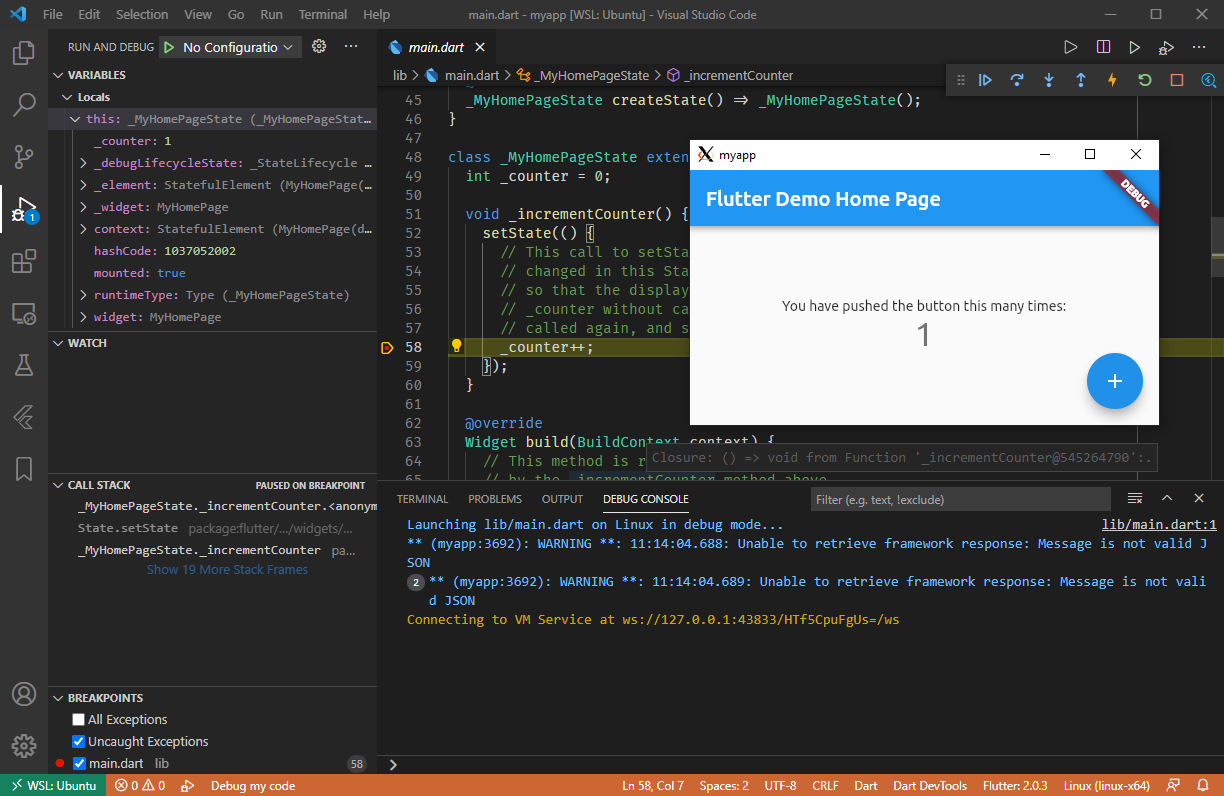Click Stop in debug toolbar
Screen dimensions: 1224x796
pyautogui.click(x=1177, y=80)
